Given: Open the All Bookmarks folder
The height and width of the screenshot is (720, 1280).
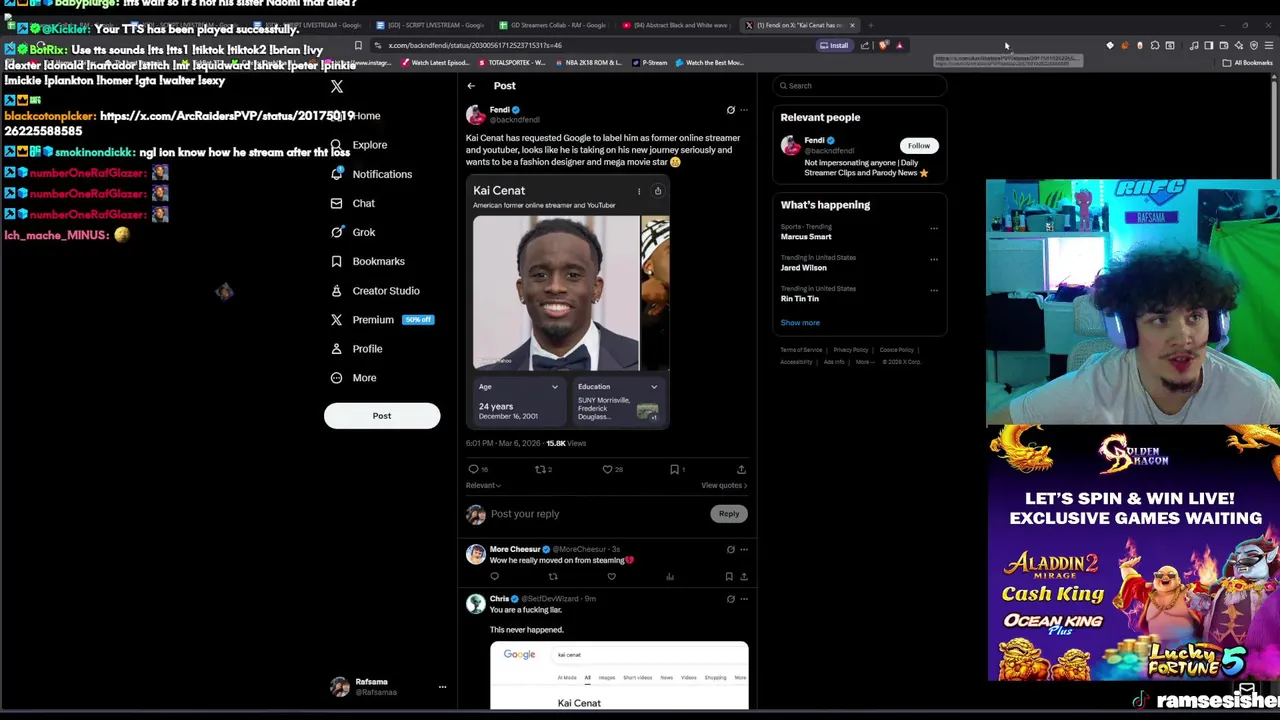Looking at the screenshot, I should coord(1247,63).
